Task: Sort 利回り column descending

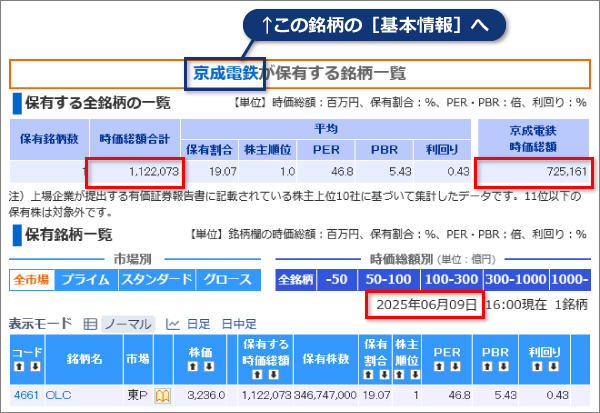Action: [x=553, y=367]
